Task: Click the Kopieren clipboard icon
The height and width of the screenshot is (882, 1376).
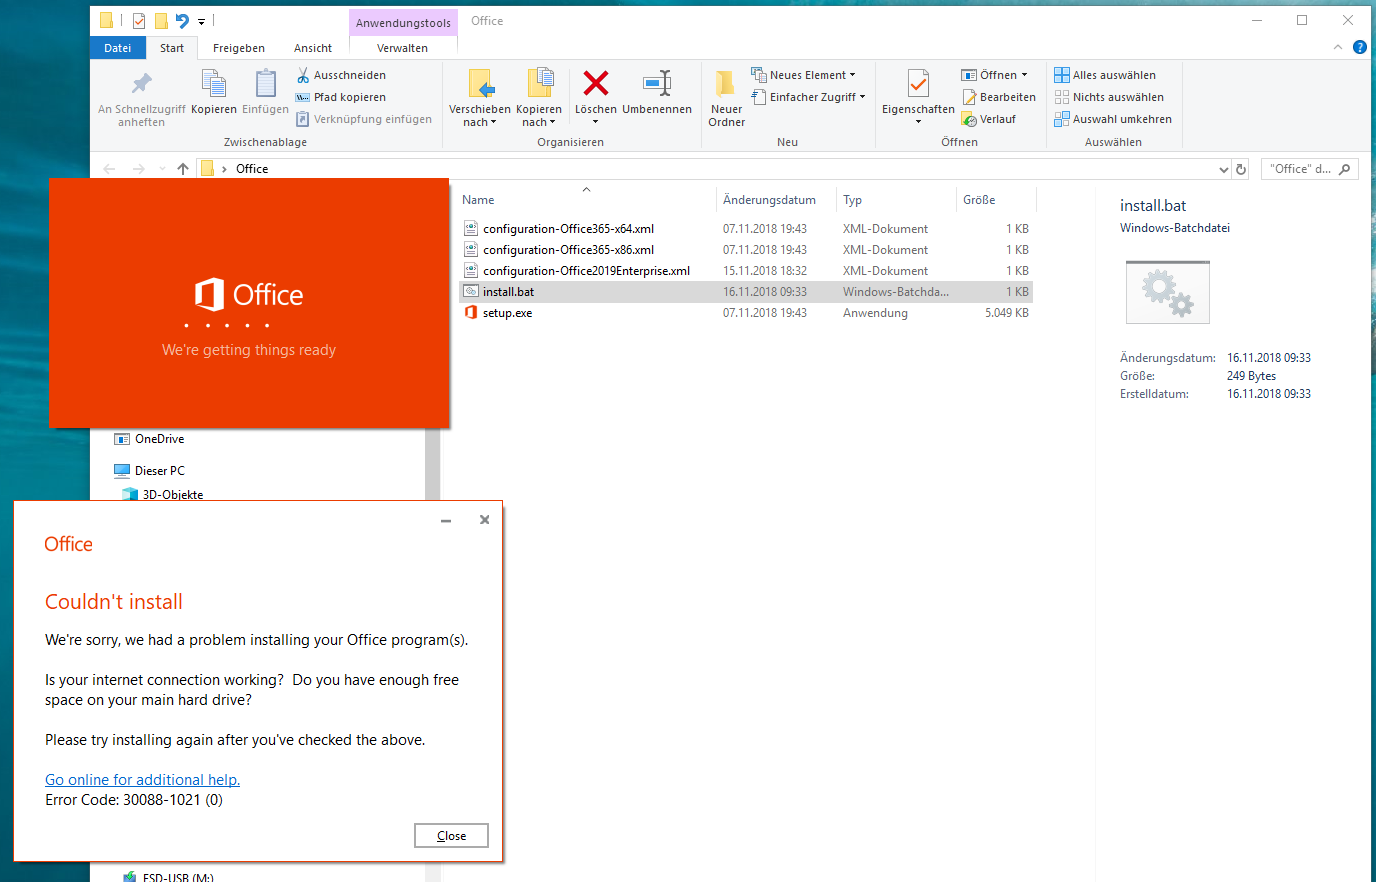Action: (214, 83)
